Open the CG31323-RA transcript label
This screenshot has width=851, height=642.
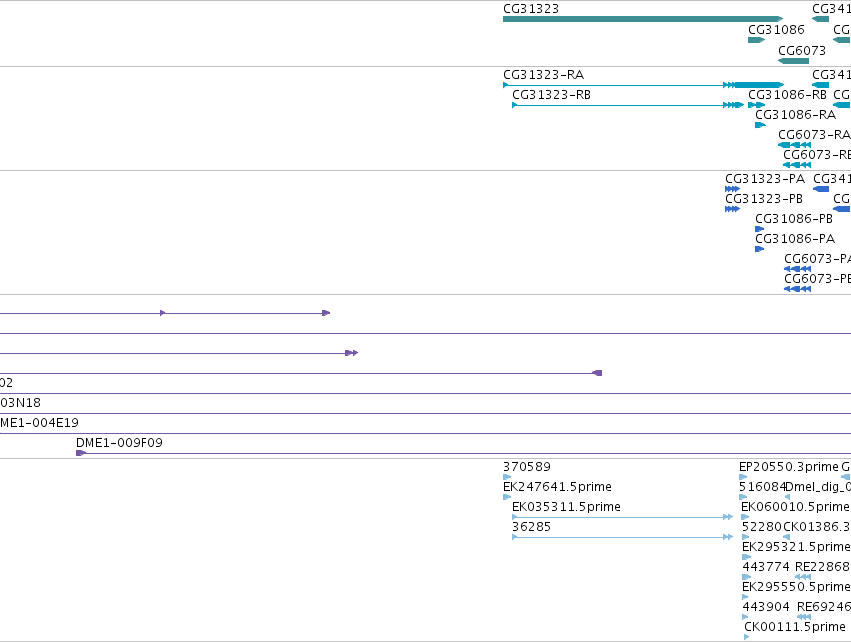pyautogui.click(x=543, y=74)
